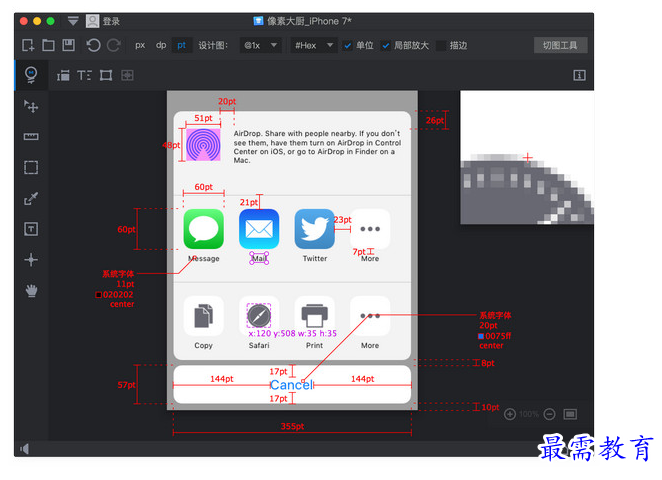Image resolution: width=662 pixels, height=480 pixels.
Task: Save the project with the floppy icon
Action: pos(68,45)
